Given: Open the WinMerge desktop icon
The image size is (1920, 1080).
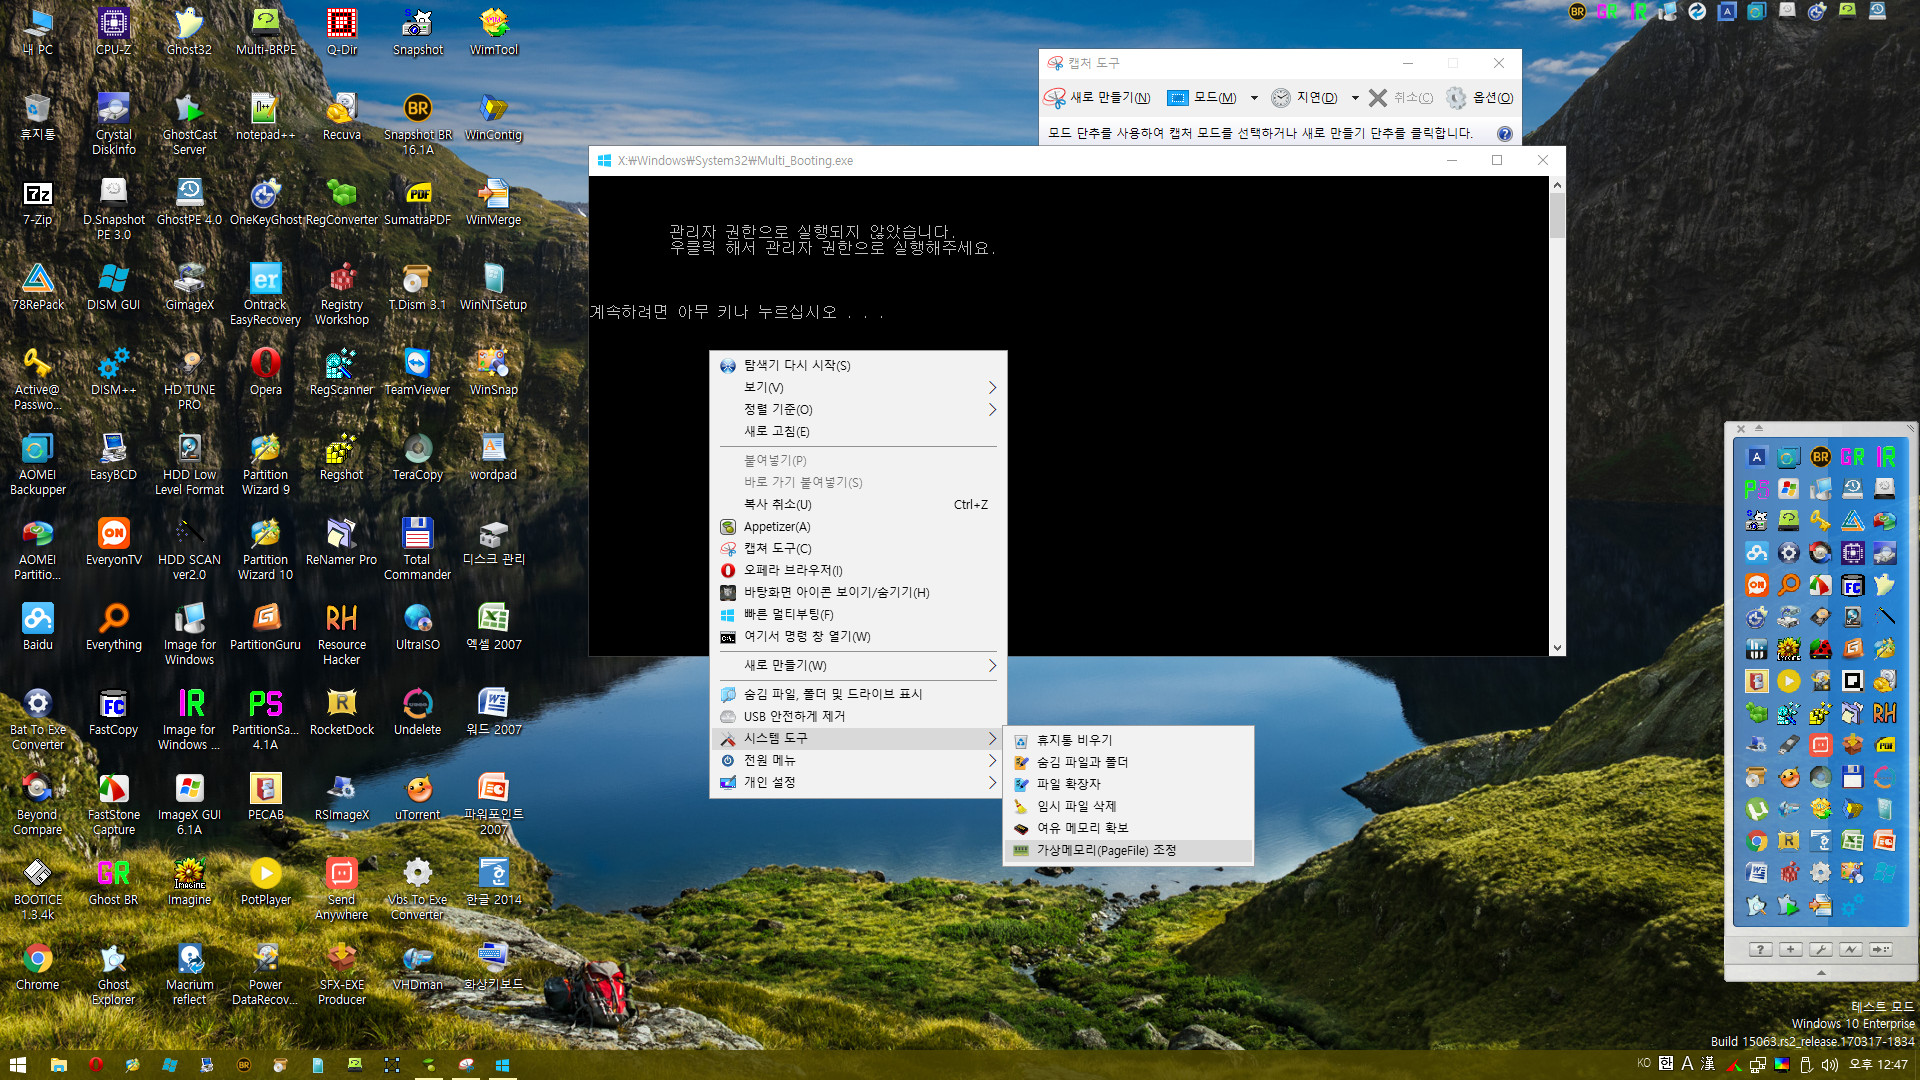Looking at the screenshot, I should (x=494, y=201).
